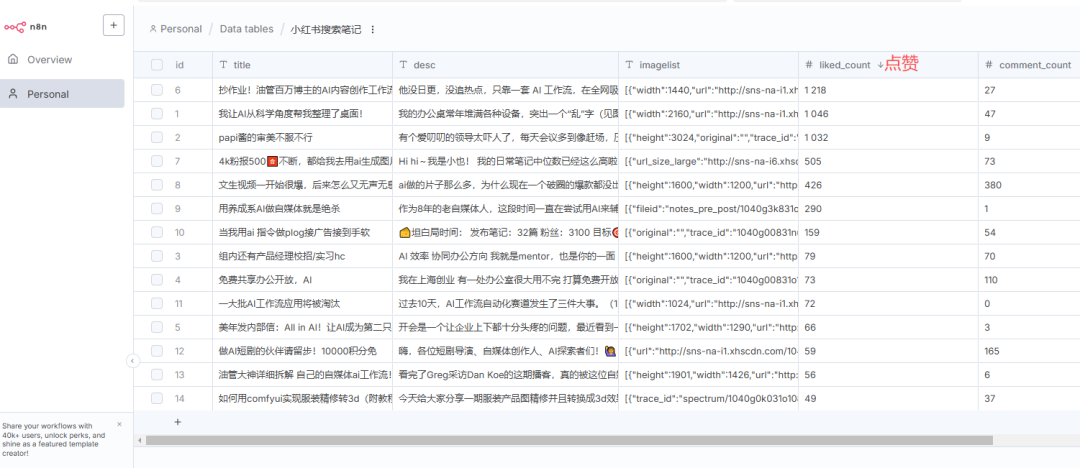1080x468 pixels.
Task: Dismiss the share workflows notice
Action: [119, 425]
